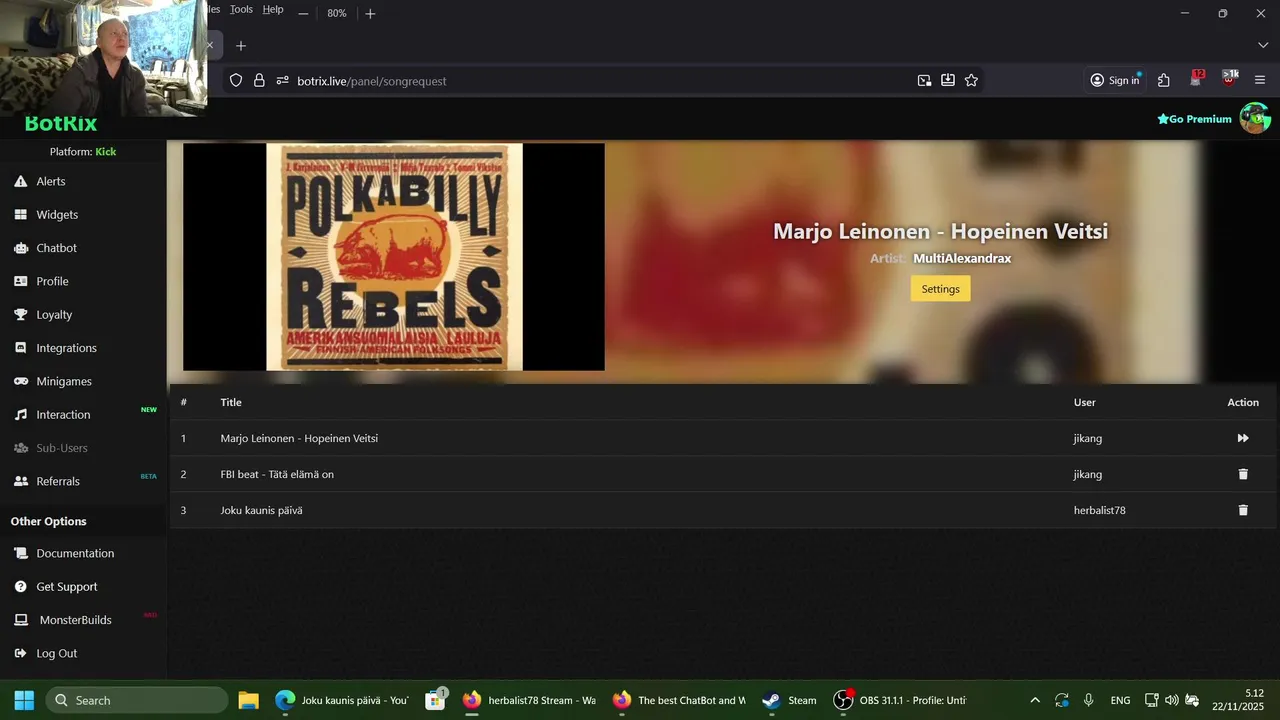Switch to herbalist78 Stream Firefox window
Screen dimensions: 1280x720
pos(530,700)
